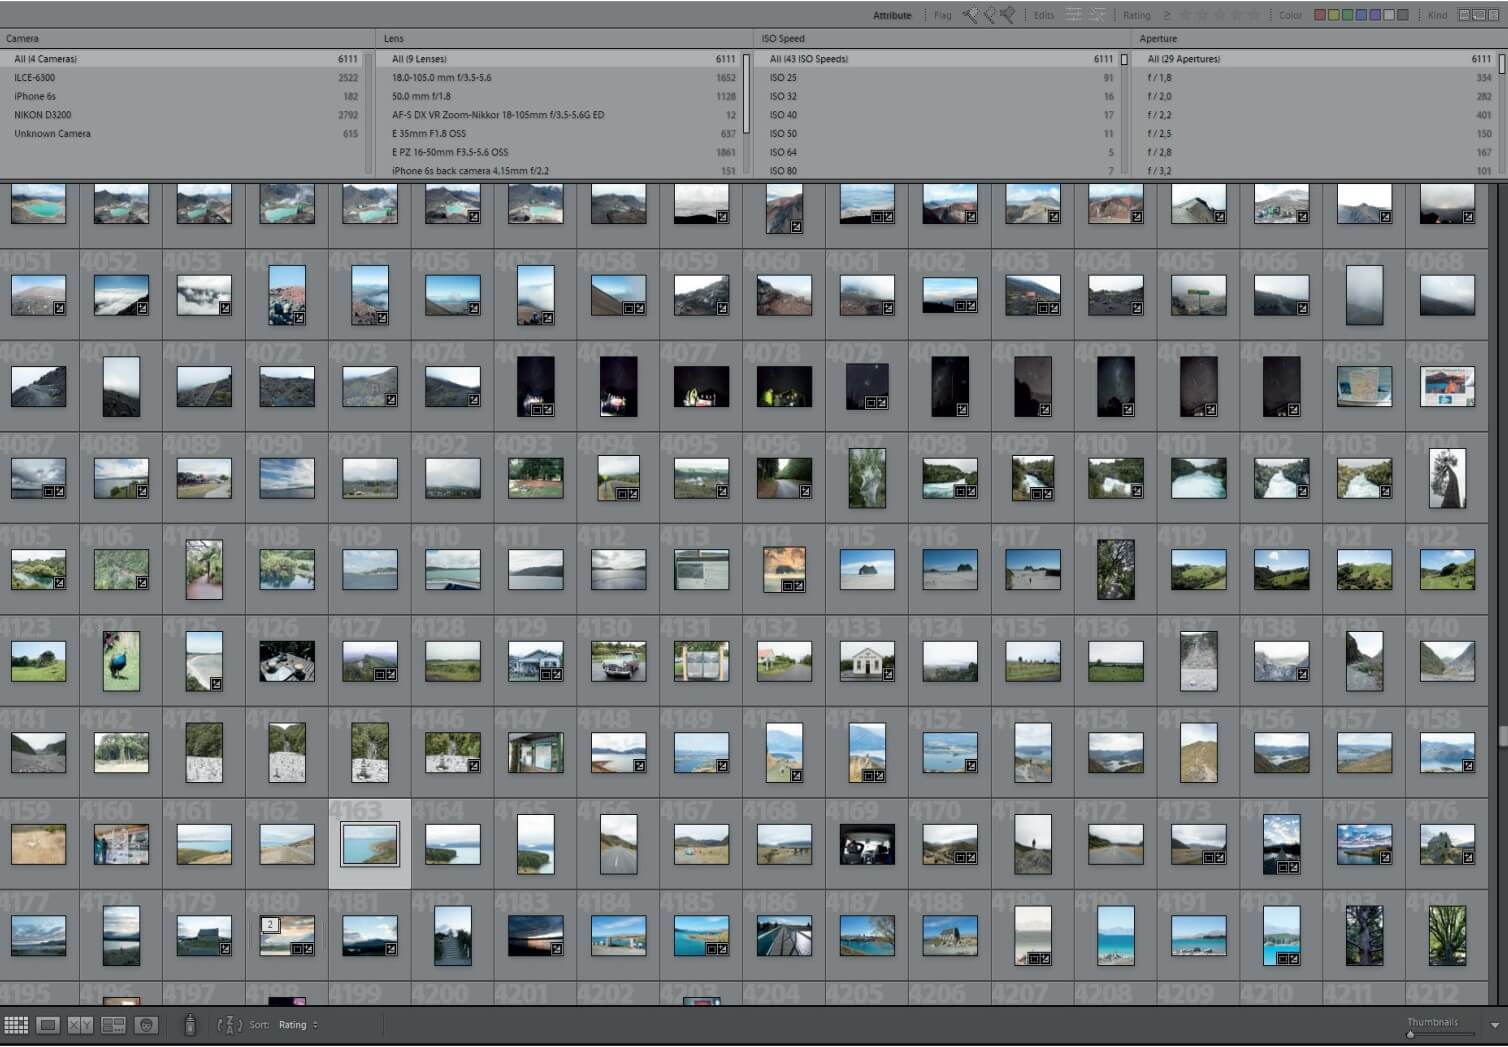Select the Painter spray can tool
The height and width of the screenshot is (1047, 1508).
coord(190,1025)
